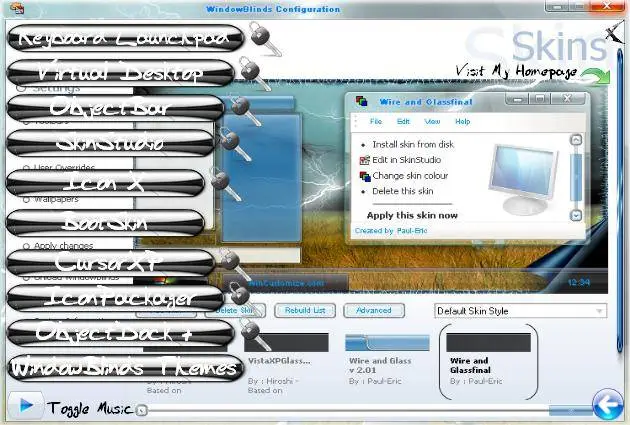
Task: Click the crossed swords close icon
Action: pos(615,33)
